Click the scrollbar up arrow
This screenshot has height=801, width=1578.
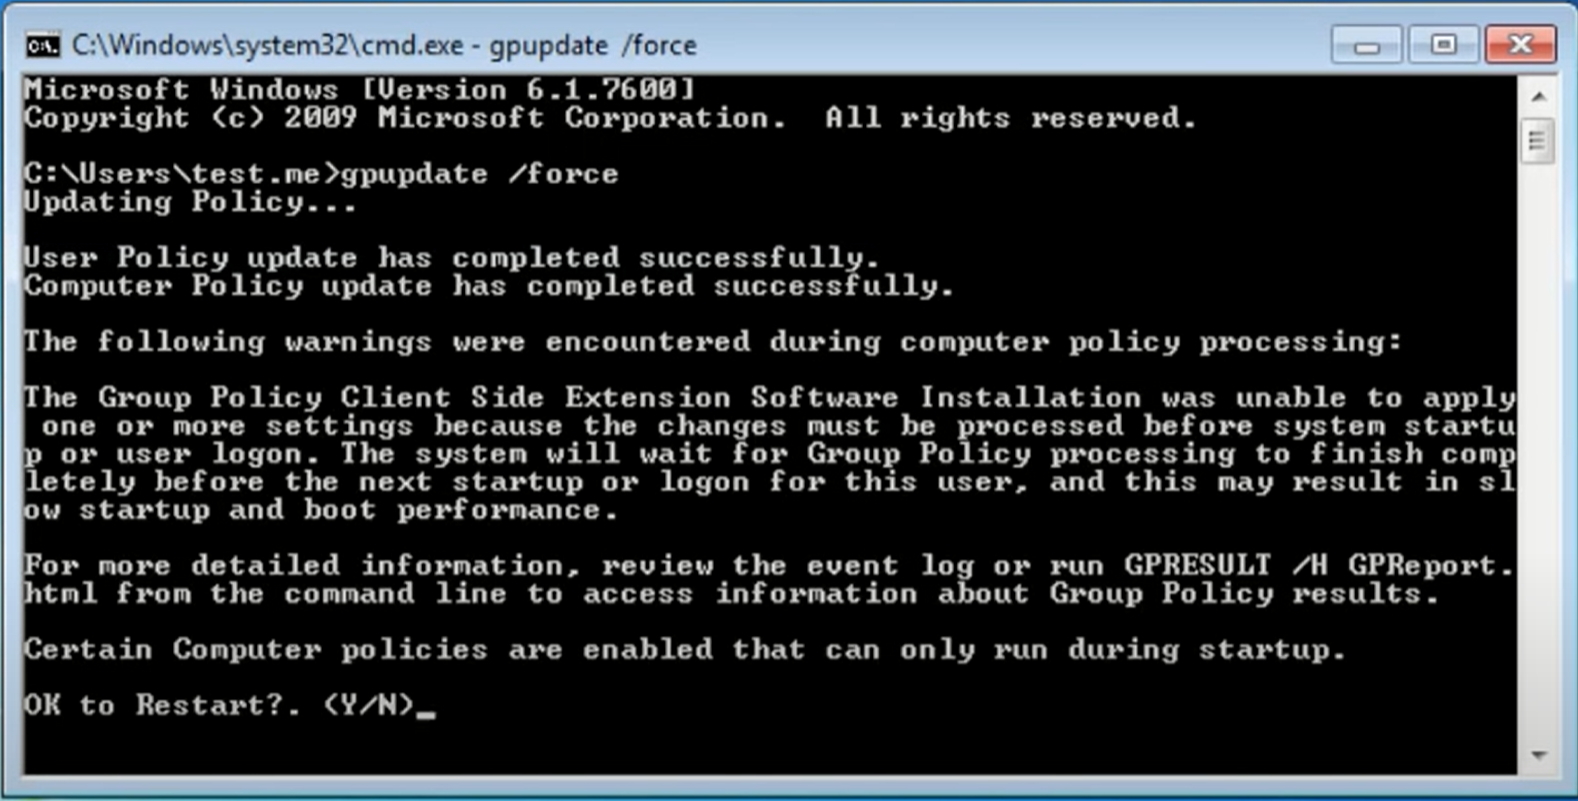tap(1538, 97)
